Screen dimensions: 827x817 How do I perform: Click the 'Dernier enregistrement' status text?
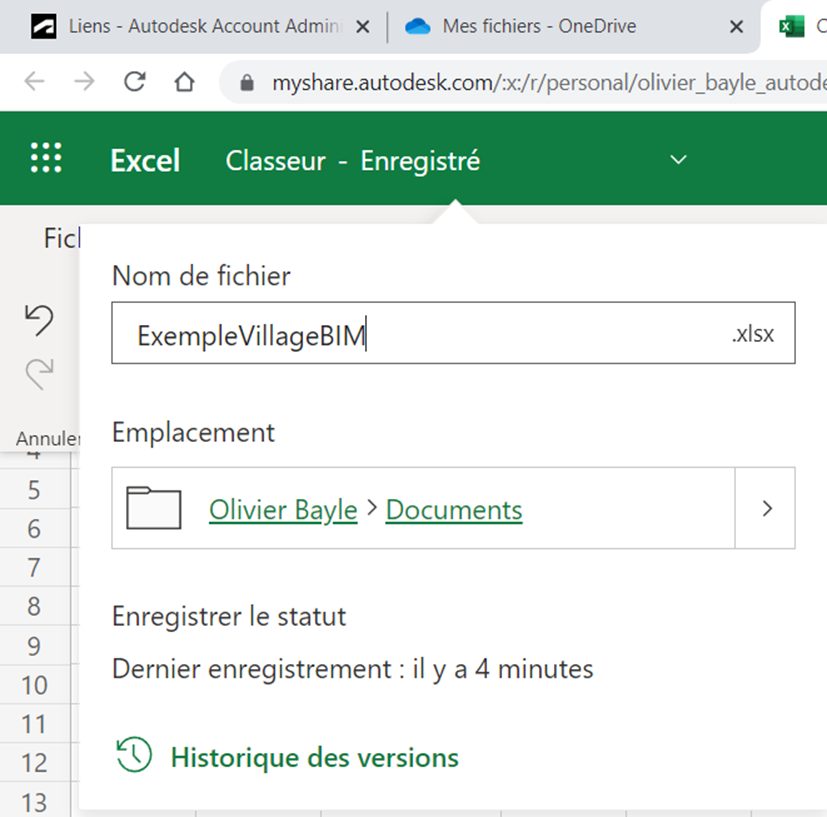pos(352,669)
